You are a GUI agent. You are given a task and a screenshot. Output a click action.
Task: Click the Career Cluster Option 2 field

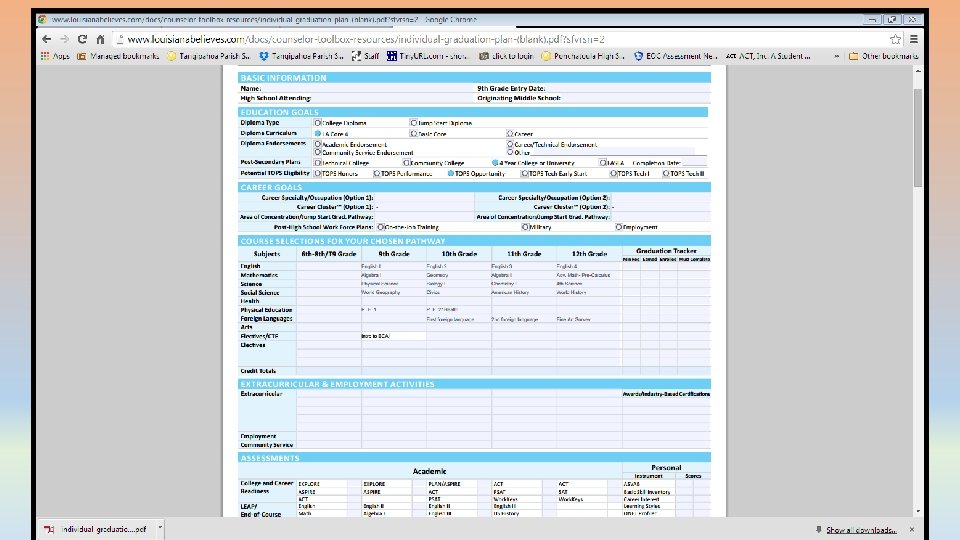[x=661, y=207]
